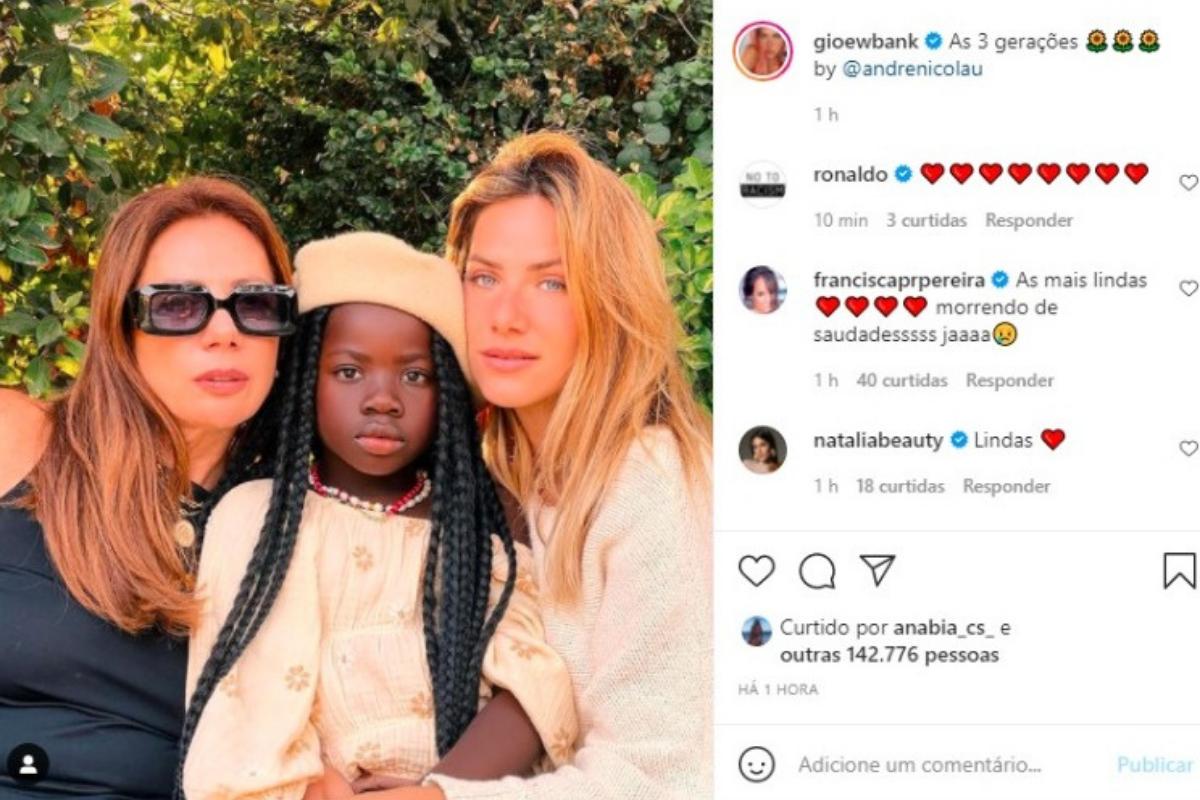Reply to franciscaprpereira's comment
1200x800 pixels.
tap(1010, 380)
